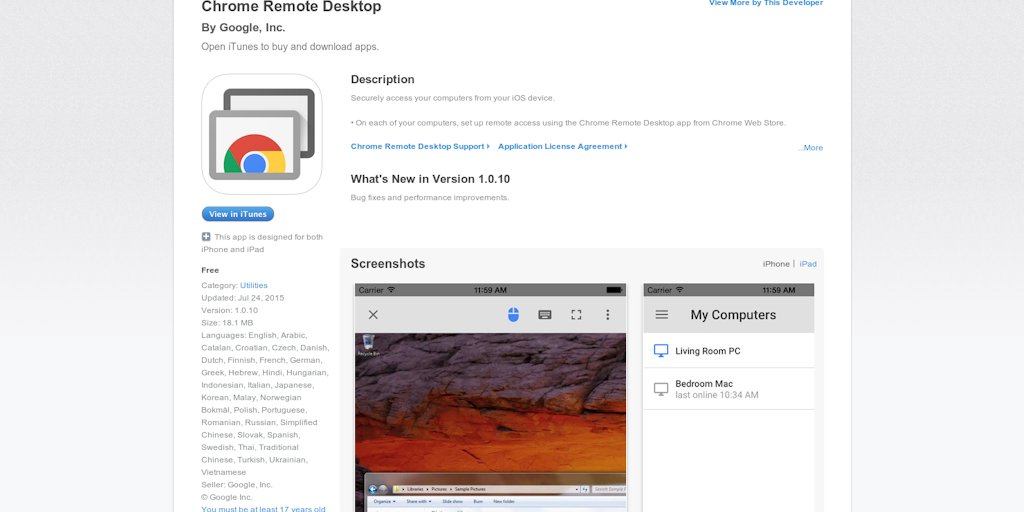The image size is (1024, 512).
Task: Click the Updated: Jul 24, 2015 line
Action: tap(243, 298)
